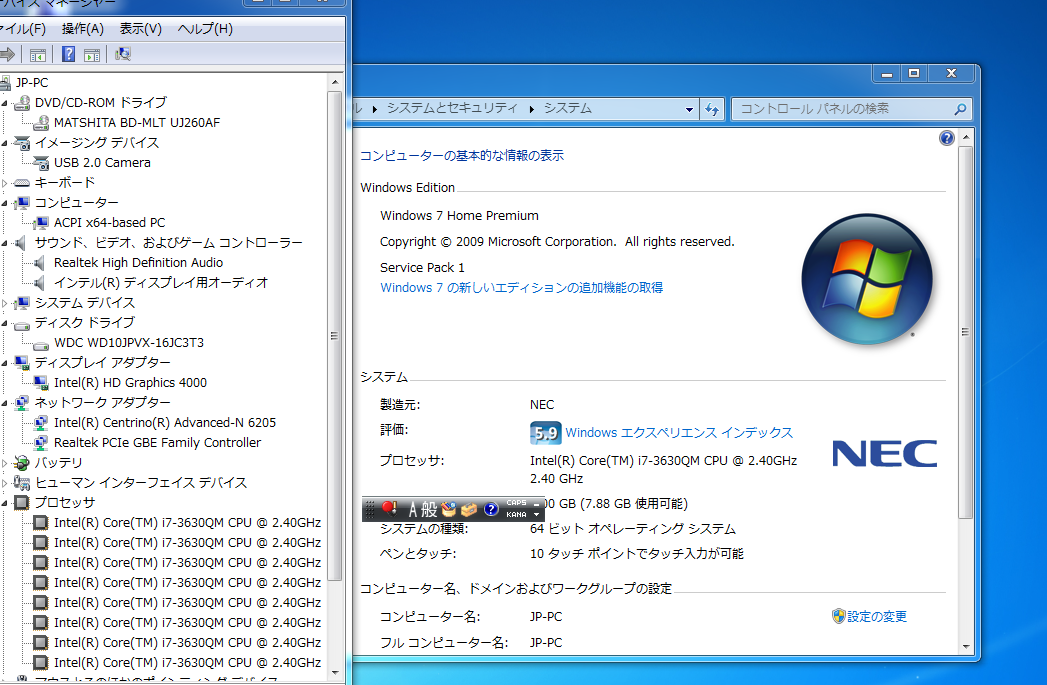Open the IME bar options dropdown arrow

(536, 515)
